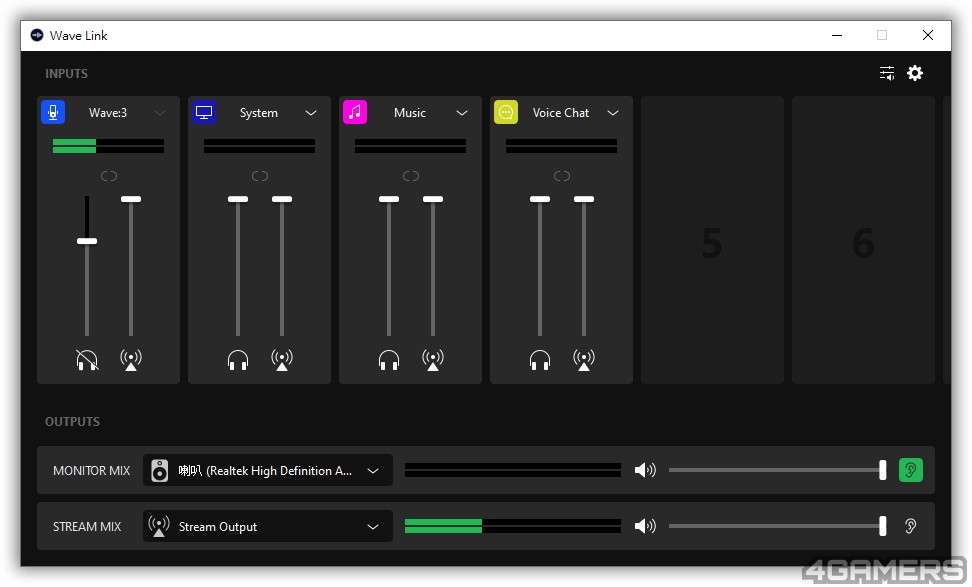Click empty input slot 5

click(712, 240)
